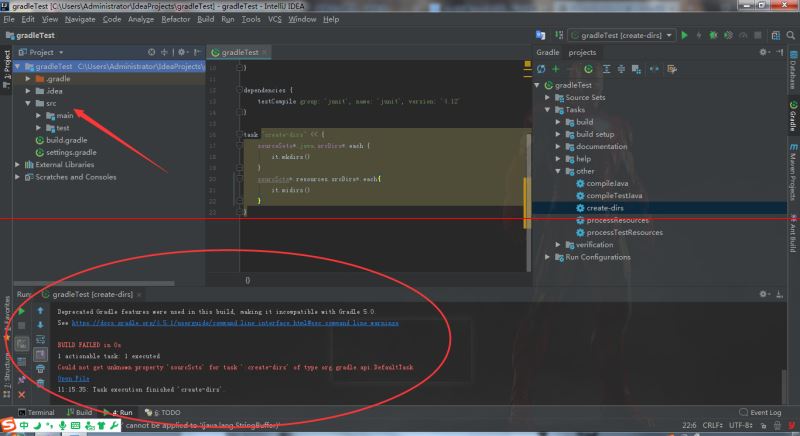Close the Run panel with red X

pyautogui.click(x=21, y=395)
